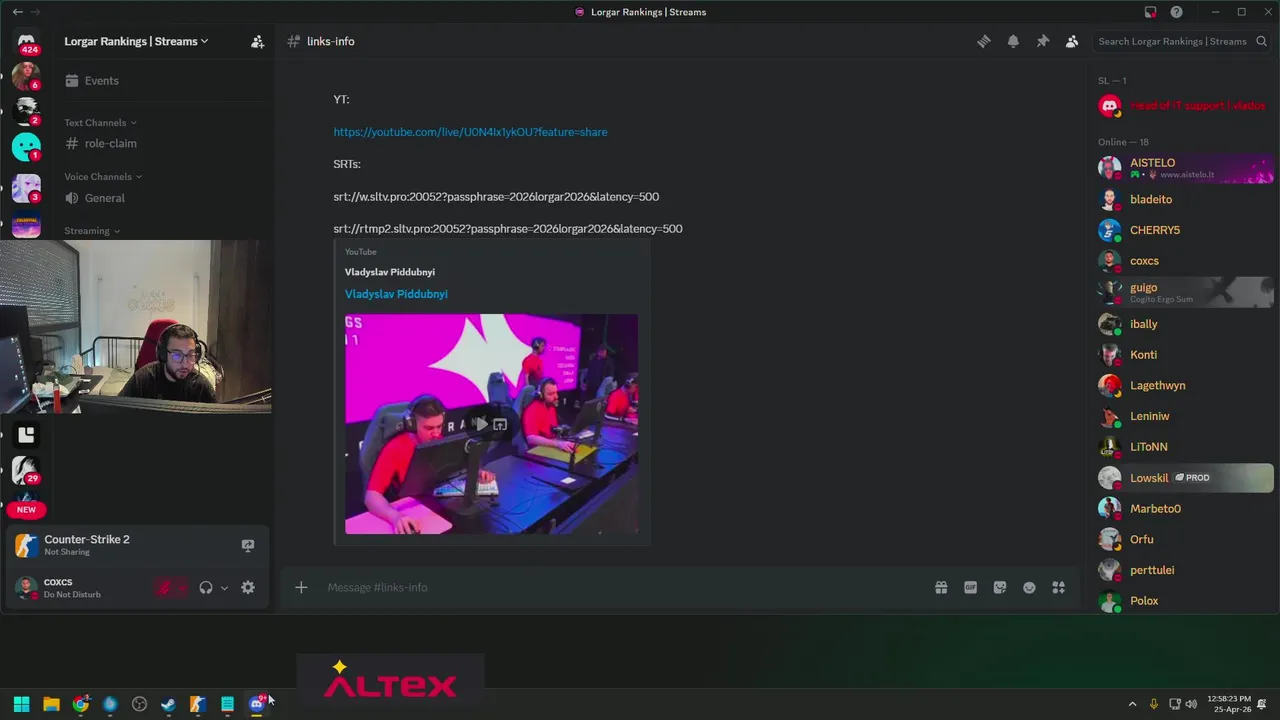Click the Vladyslav Piddubnyi blue video title link
This screenshot has height=720, width=1280.
pos(396,294)
